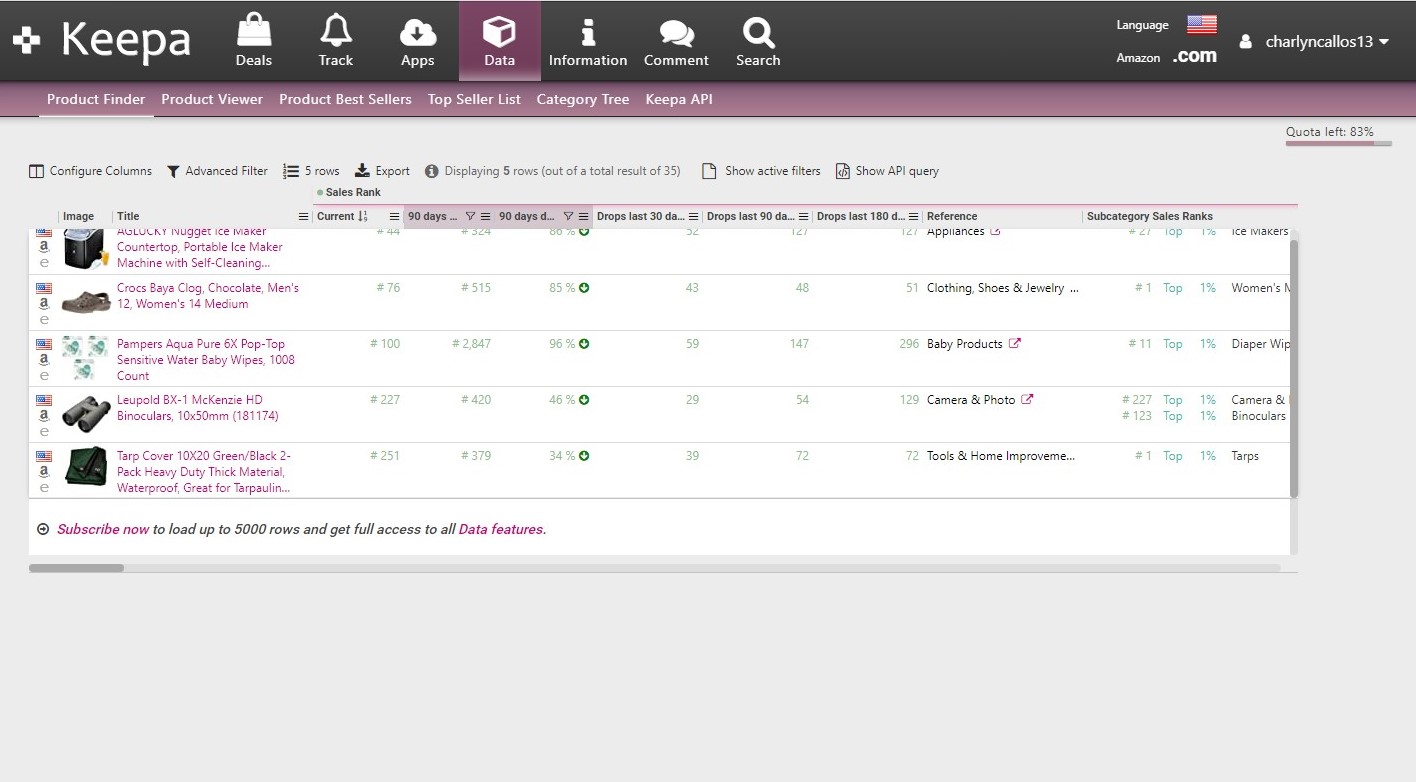Open the Drops last 30 days column menu

(x=694, y=216)
